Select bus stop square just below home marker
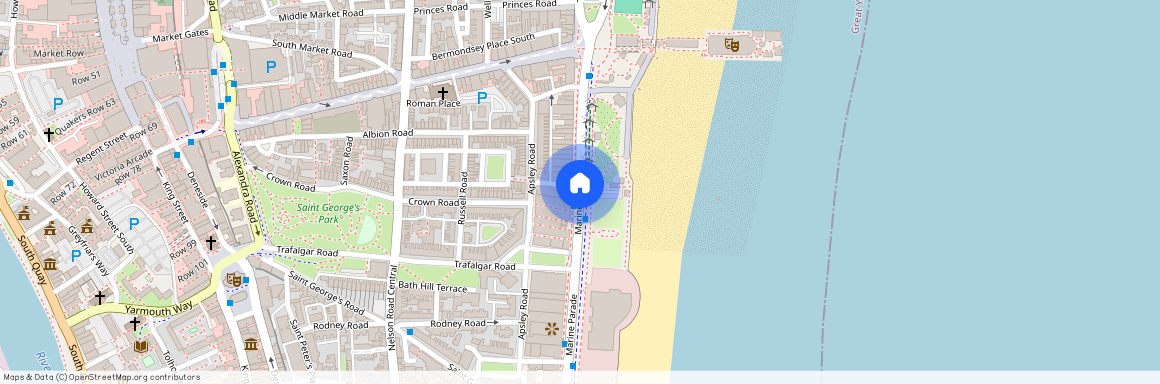 585,219
